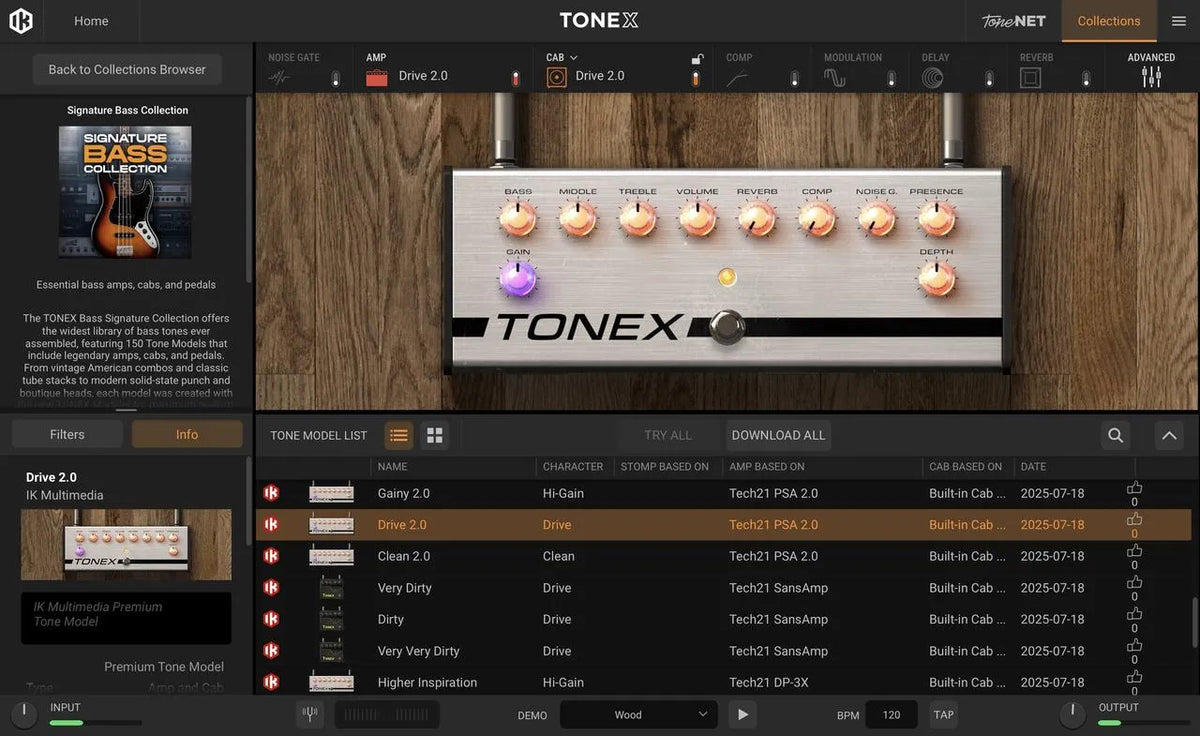Adjust the Gain knob on the TONEX pedal
1200x736 pixels.
tap(518, 278)
